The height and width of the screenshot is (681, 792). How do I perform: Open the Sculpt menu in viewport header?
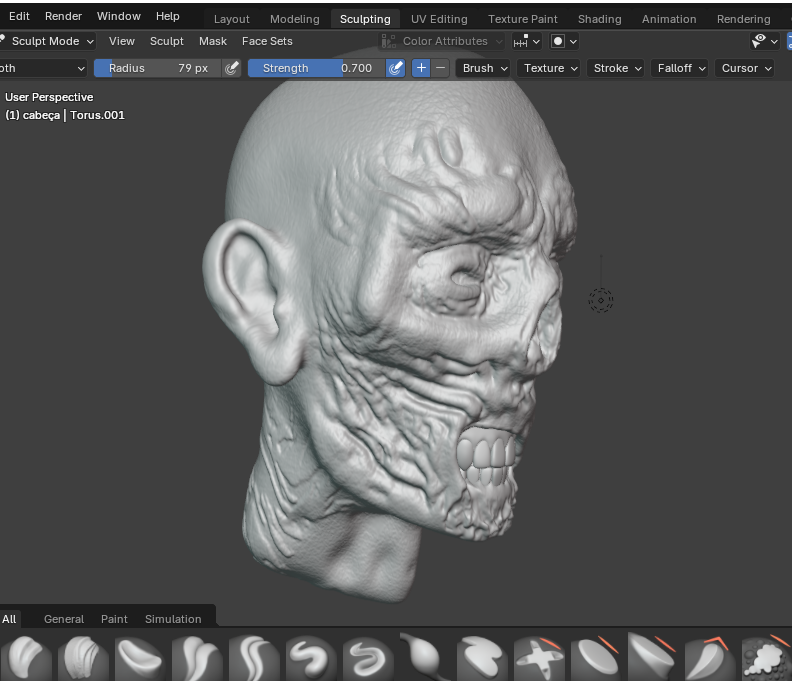(167, 41)
